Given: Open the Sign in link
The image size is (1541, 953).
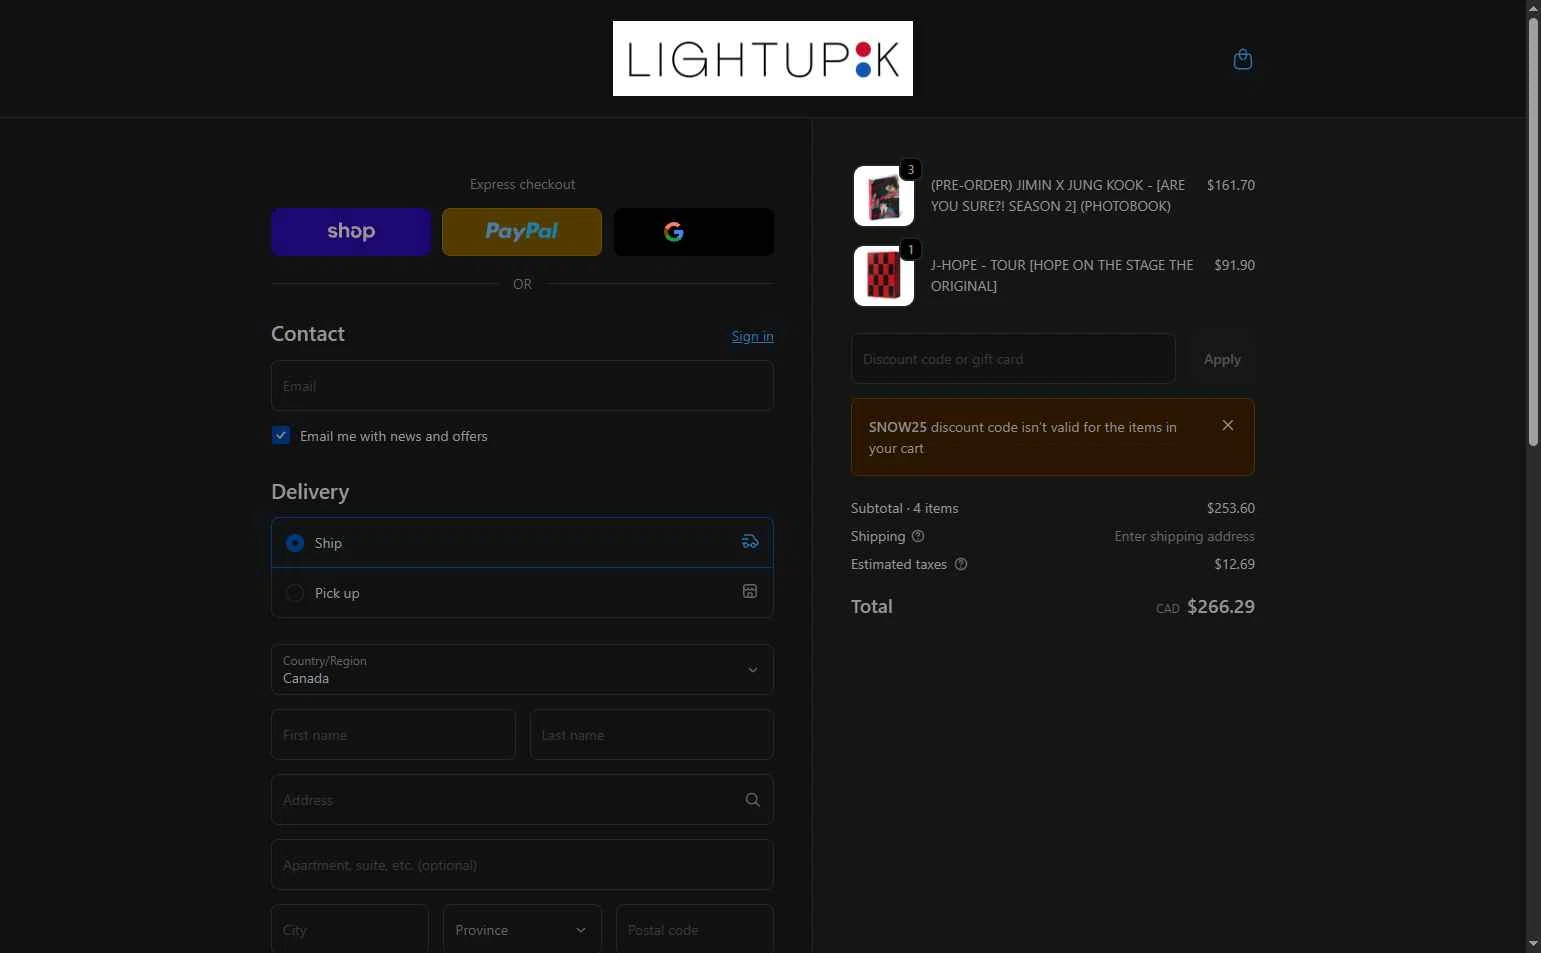Looking at the screenshot, I should [x=752, y=336].
